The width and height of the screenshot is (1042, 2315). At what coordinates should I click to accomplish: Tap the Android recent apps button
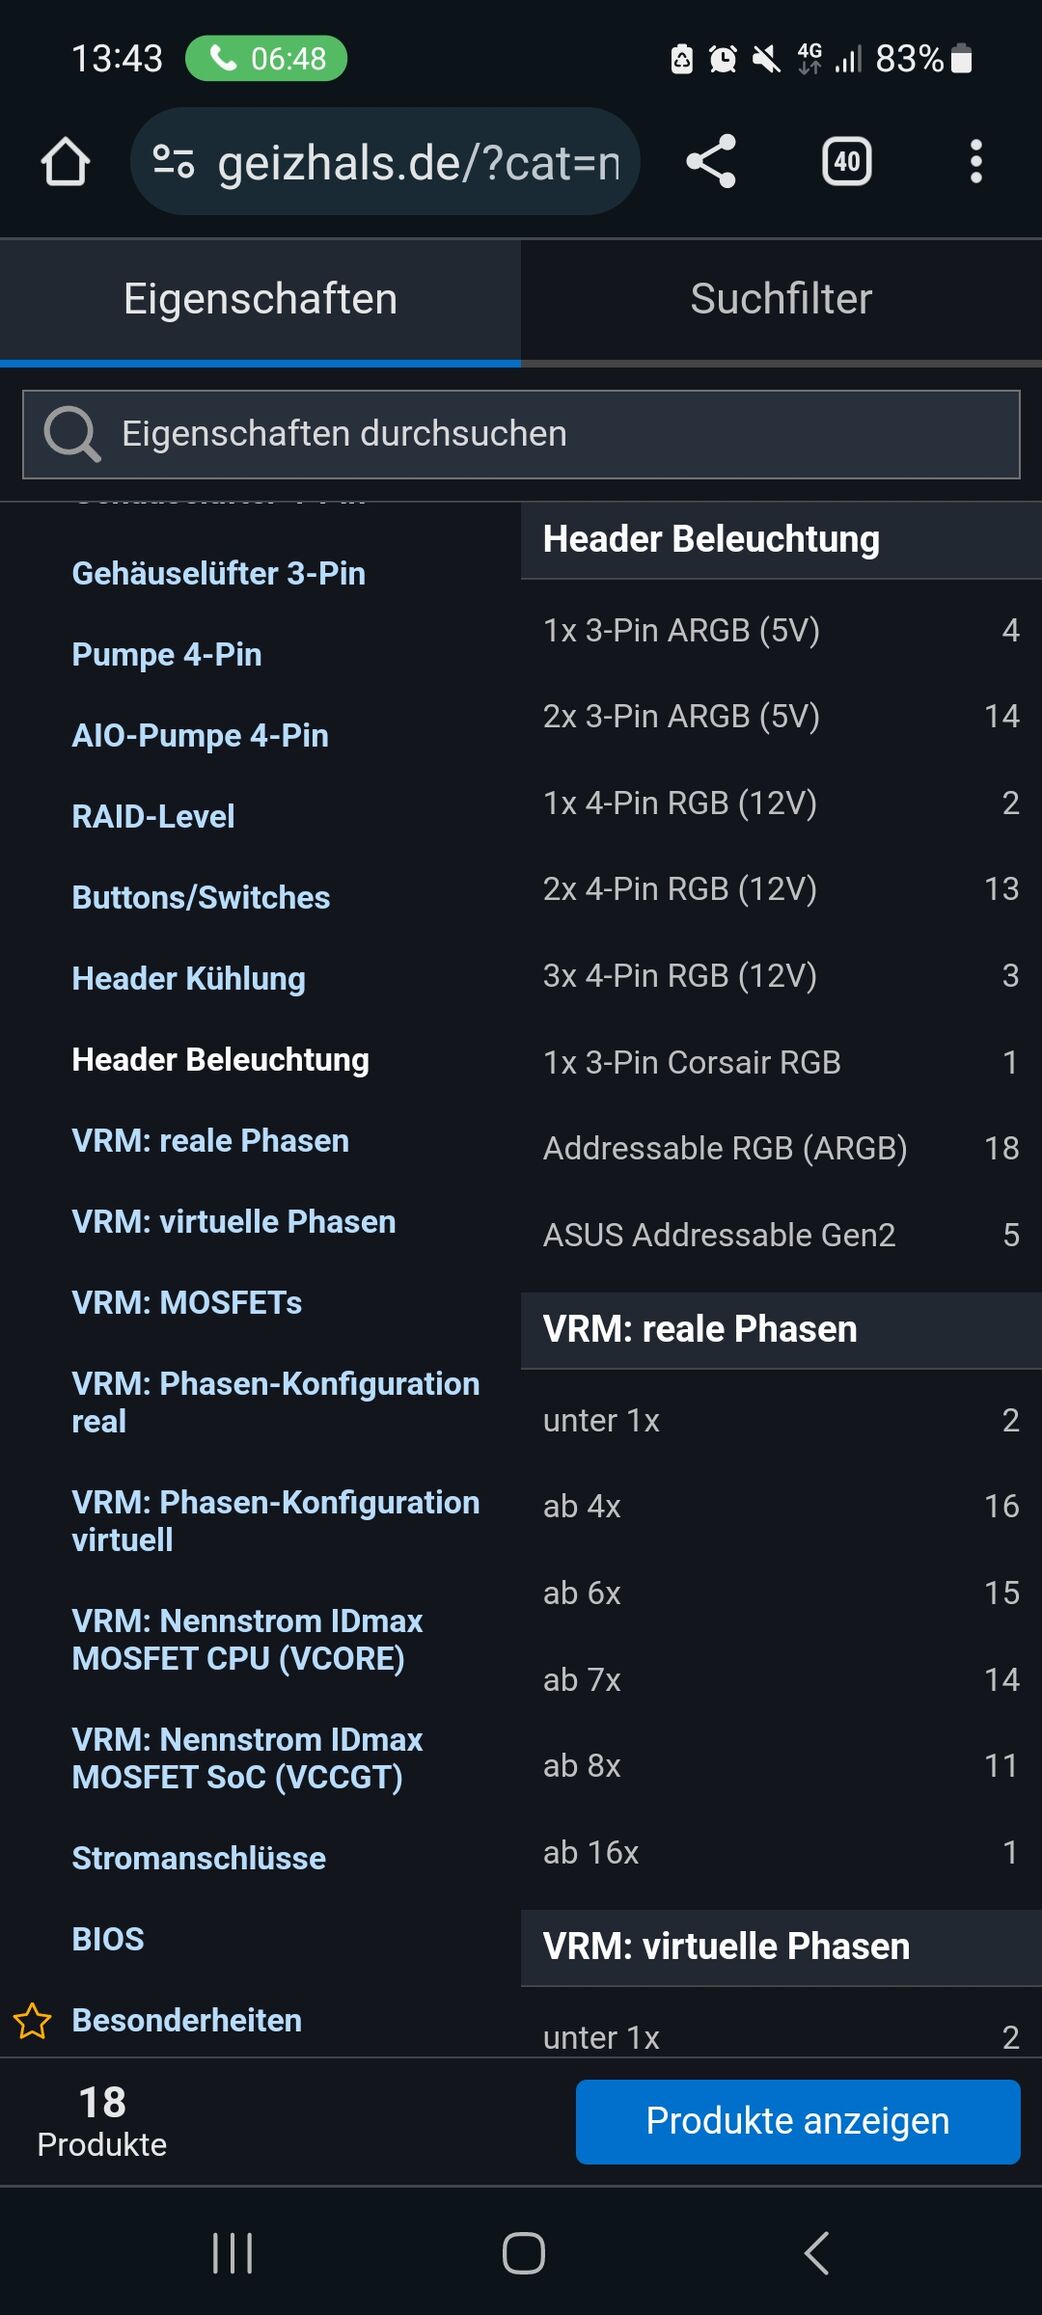233,2253
